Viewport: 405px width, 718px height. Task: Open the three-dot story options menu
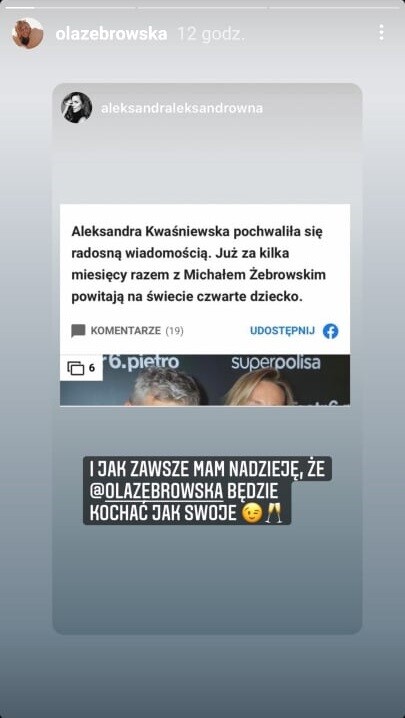pyautogui.click(x=381, y=33)
